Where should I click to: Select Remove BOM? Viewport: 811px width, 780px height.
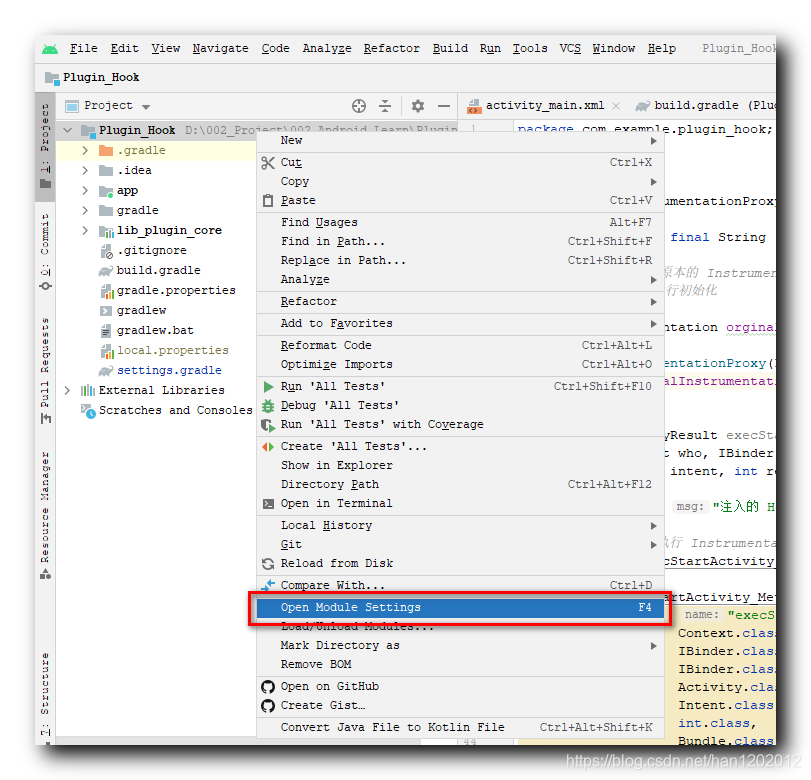click(460, 664)
